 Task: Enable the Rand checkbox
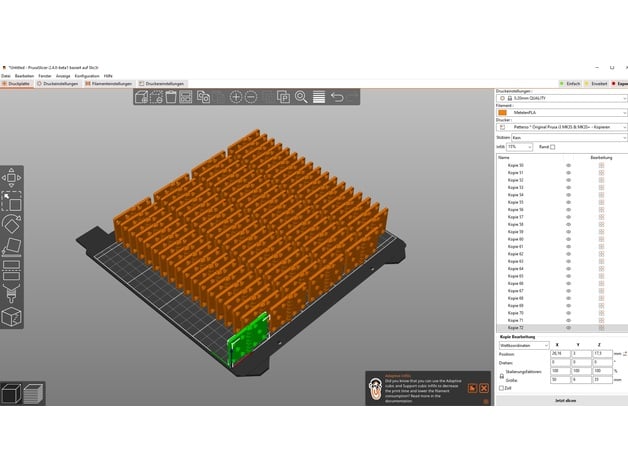point(553,147)
